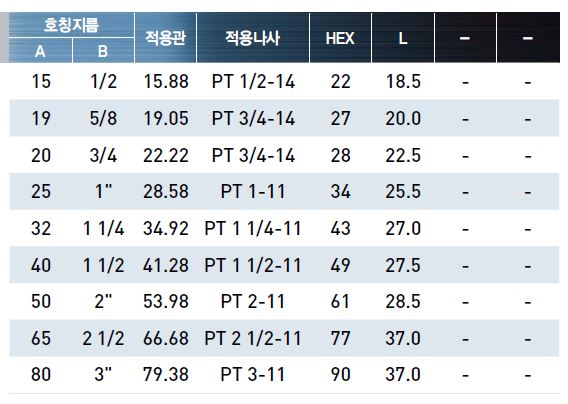Select the value 34.92
The image size is (568, 404).
[x=166, y=228]
